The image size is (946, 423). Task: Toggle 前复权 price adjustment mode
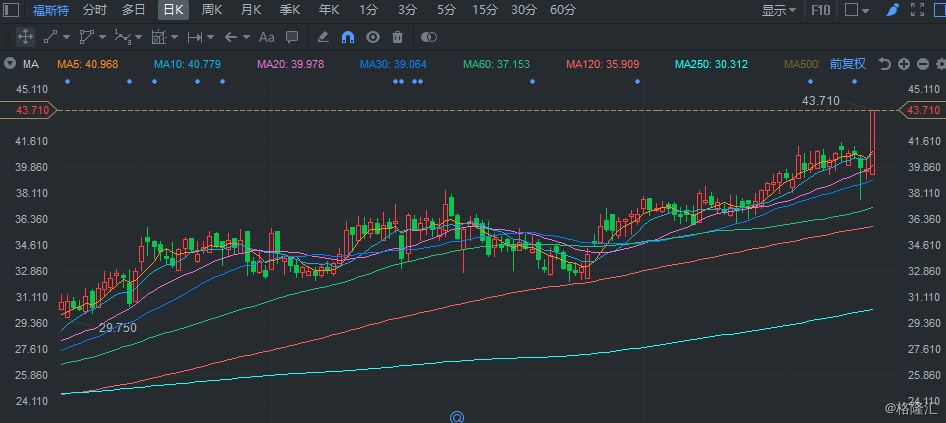[848, 64]
